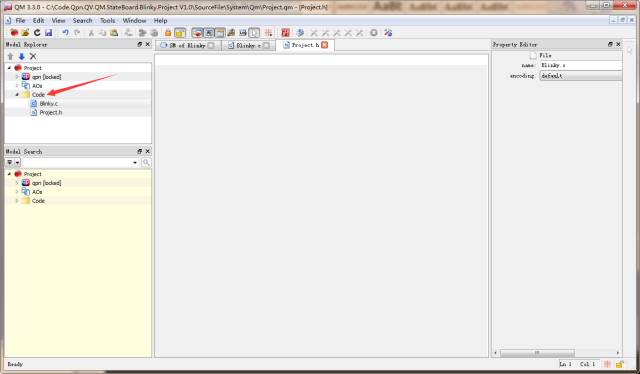
Task: Float the Model Explorer panel
Action: pos(140,44)
